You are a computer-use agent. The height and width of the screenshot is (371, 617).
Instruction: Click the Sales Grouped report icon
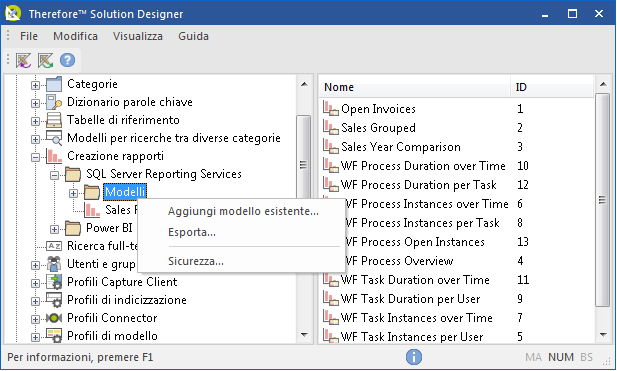pyautogui.click(x=331, y=127)
